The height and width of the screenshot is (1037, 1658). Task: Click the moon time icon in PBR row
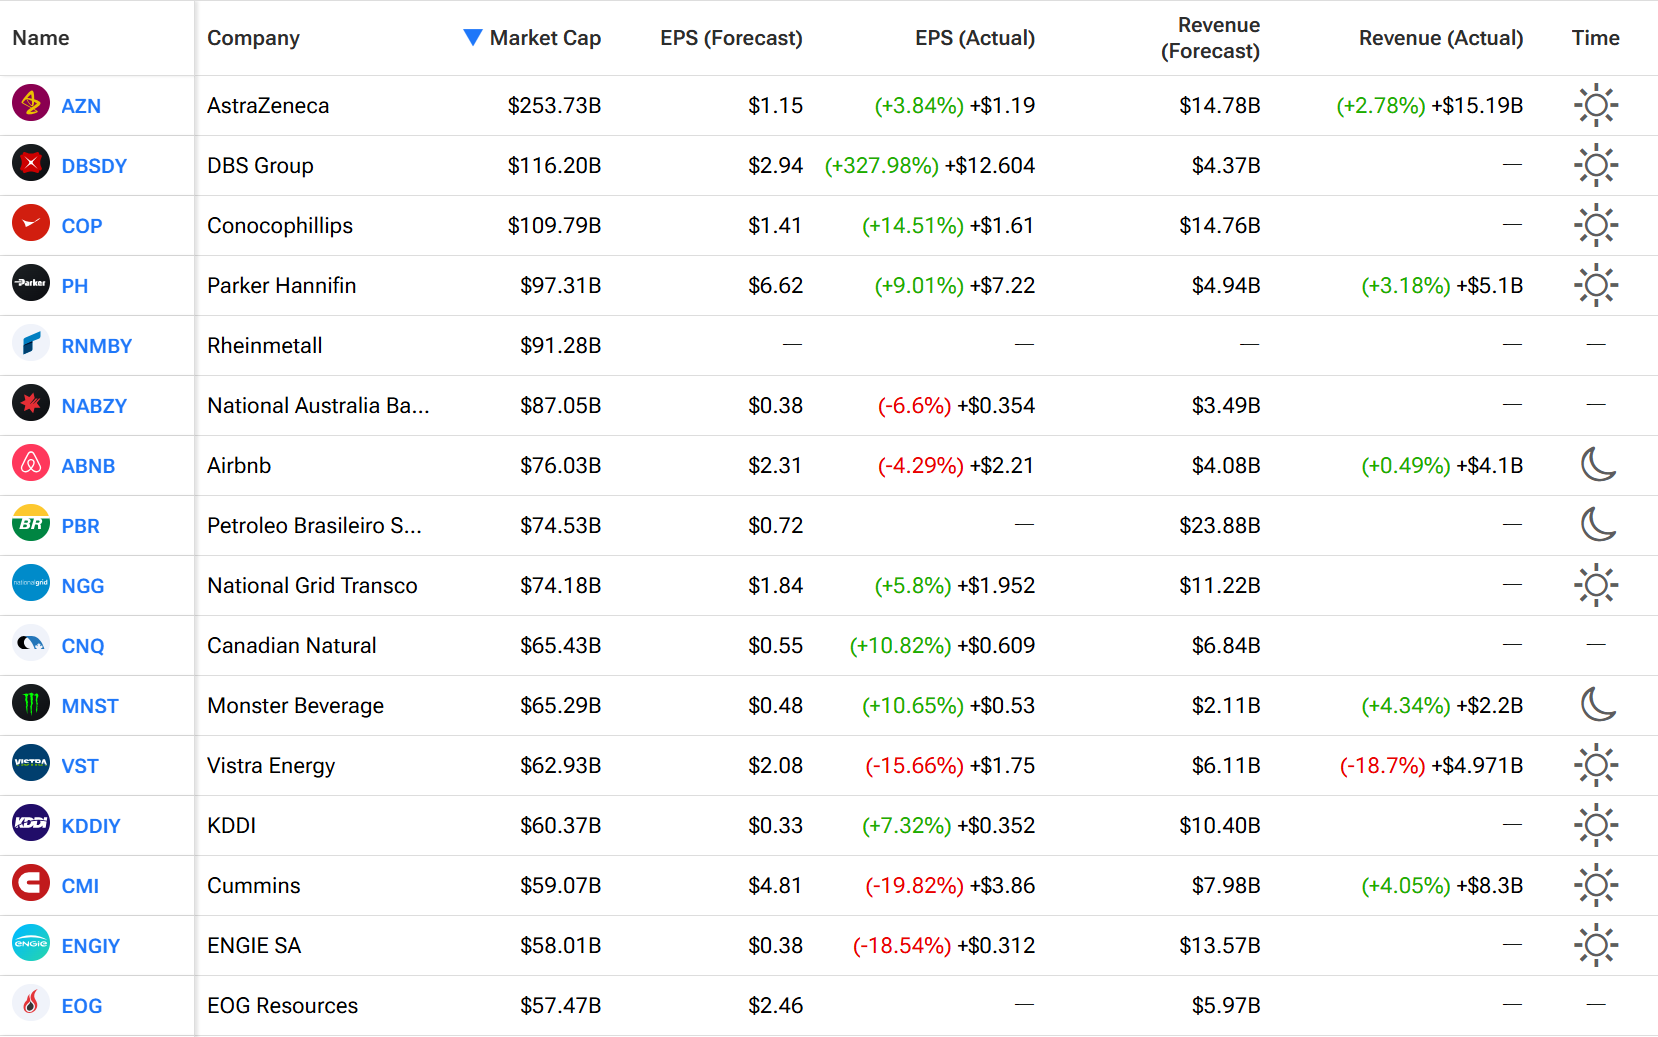coord(1598,524)
